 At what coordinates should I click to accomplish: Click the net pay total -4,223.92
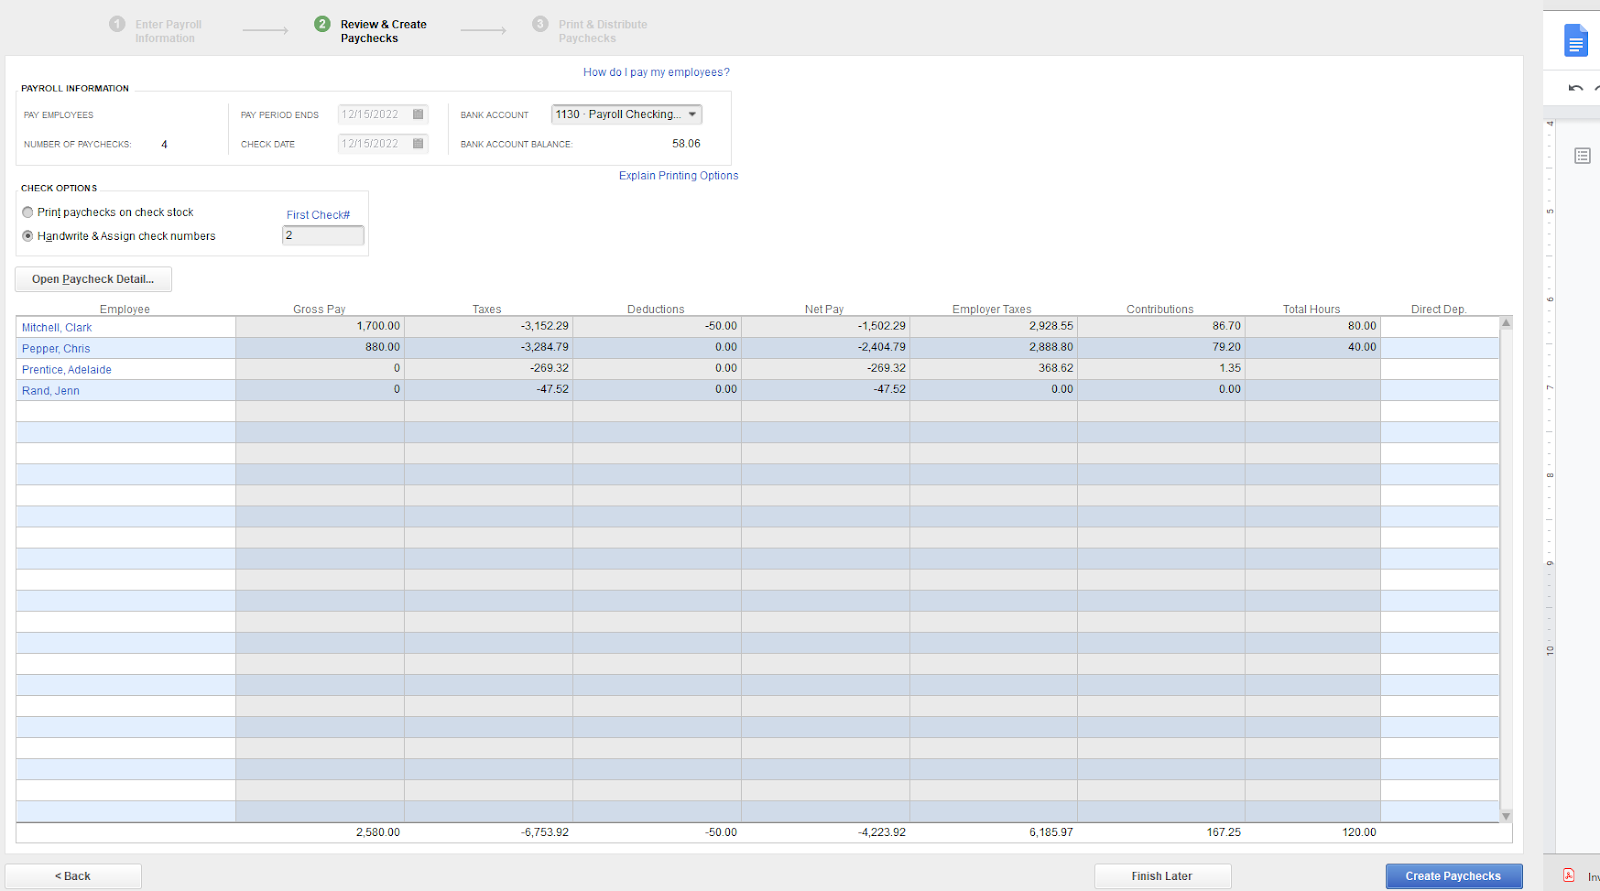pos(881,832)
